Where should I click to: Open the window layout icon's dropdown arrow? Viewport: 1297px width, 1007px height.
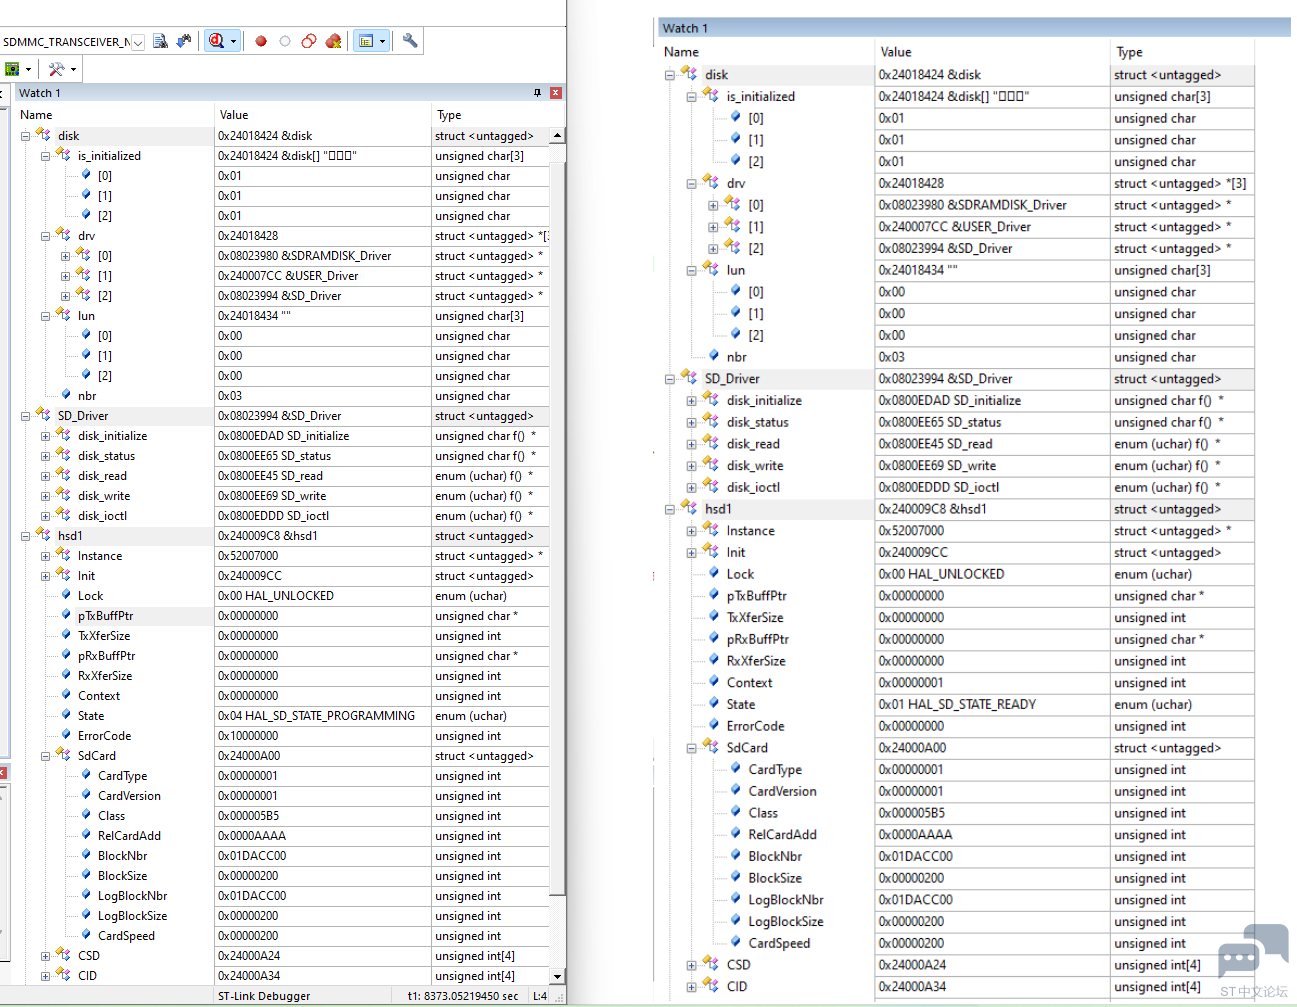coord(383,41)
